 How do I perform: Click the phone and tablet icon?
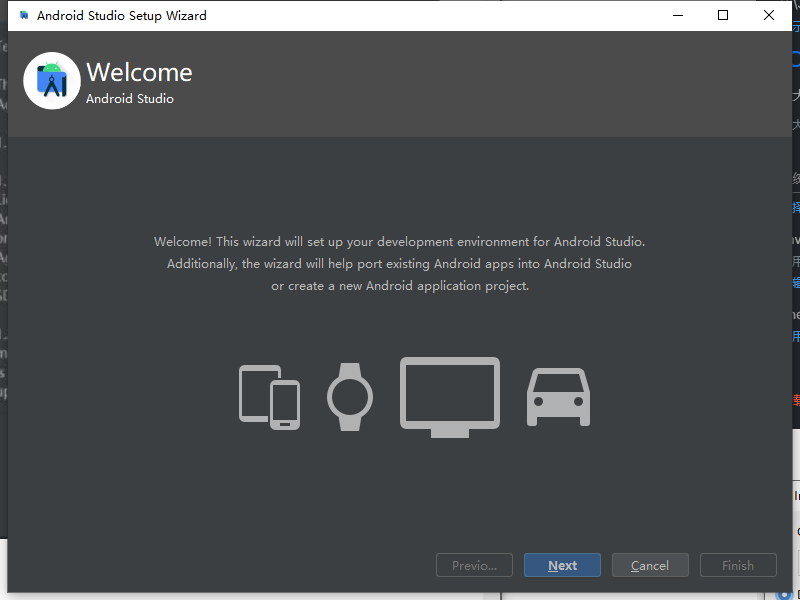[269, 397]
